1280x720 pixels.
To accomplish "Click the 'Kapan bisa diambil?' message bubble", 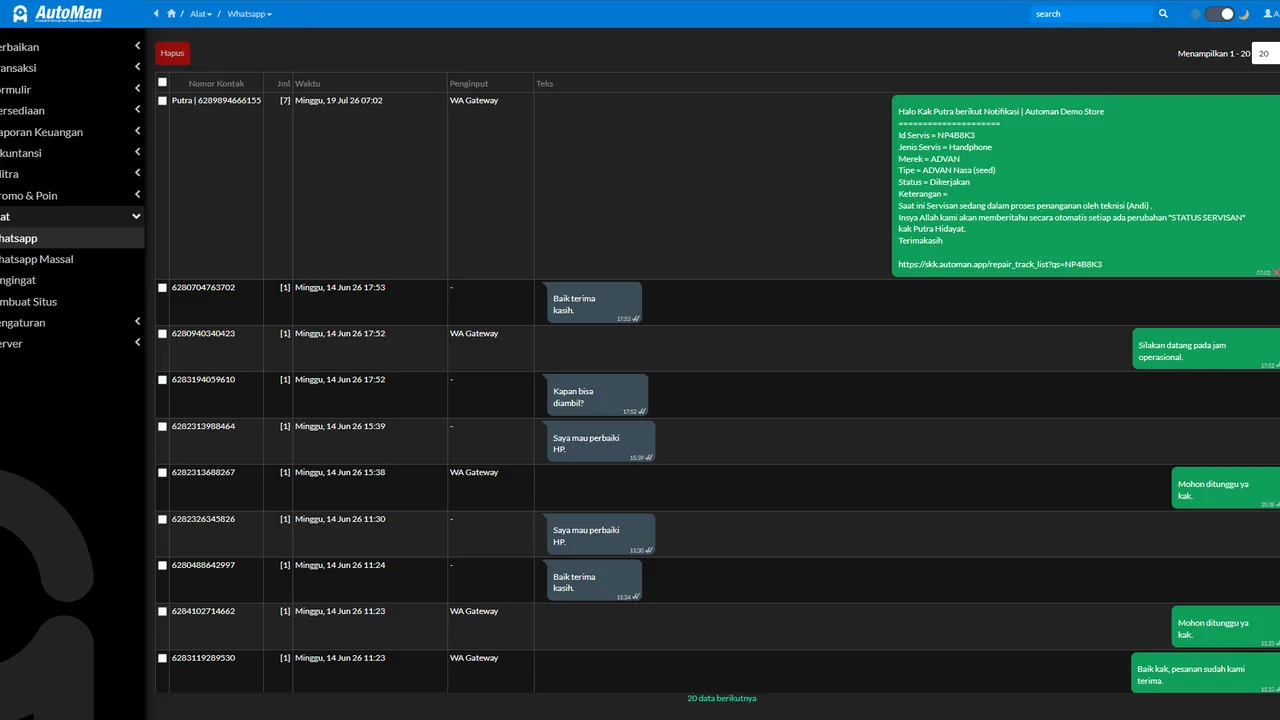I will pyautogui.click(x=597, y=396).
